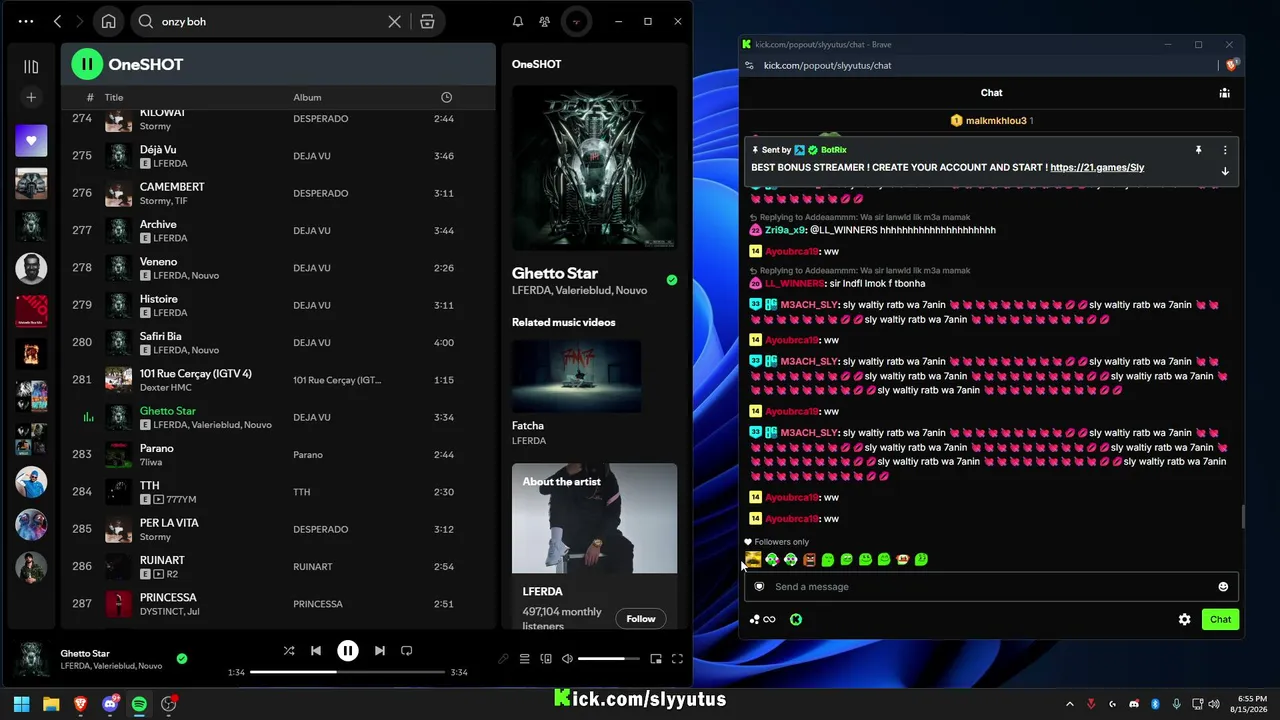Open Brave Shields icon in chat window

[x=1233, y=65]
